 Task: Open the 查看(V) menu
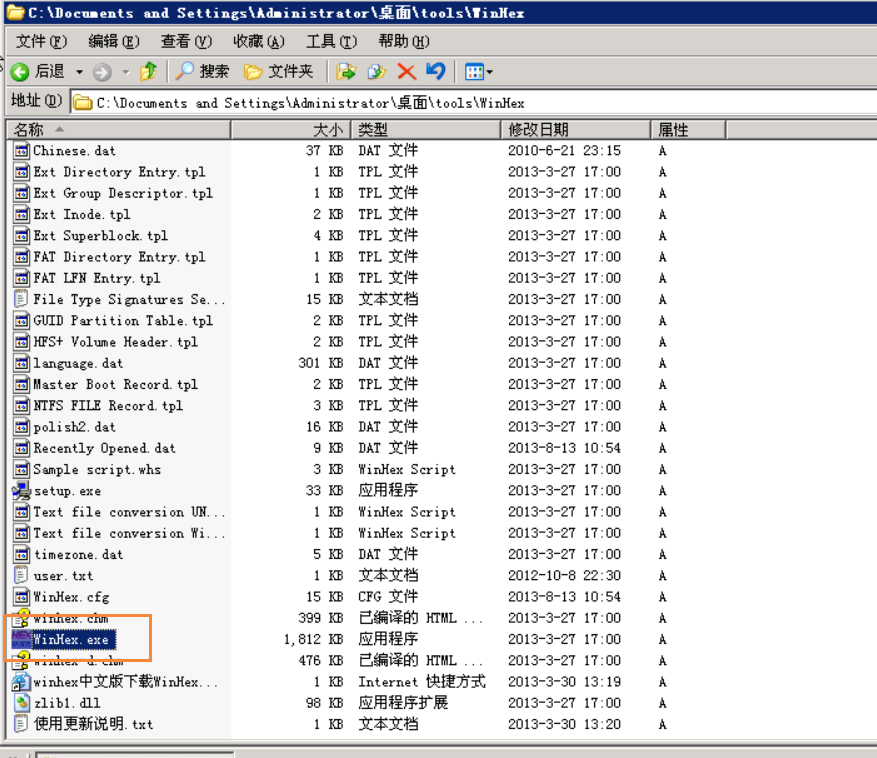click(x=186, y=41)
